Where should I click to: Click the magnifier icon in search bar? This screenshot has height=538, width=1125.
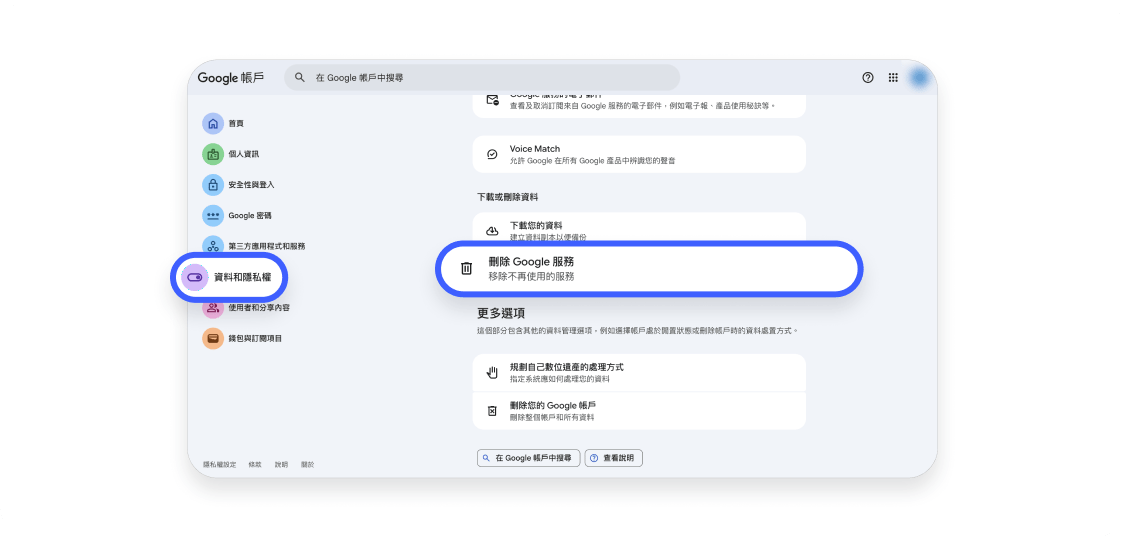coord(301,77)
